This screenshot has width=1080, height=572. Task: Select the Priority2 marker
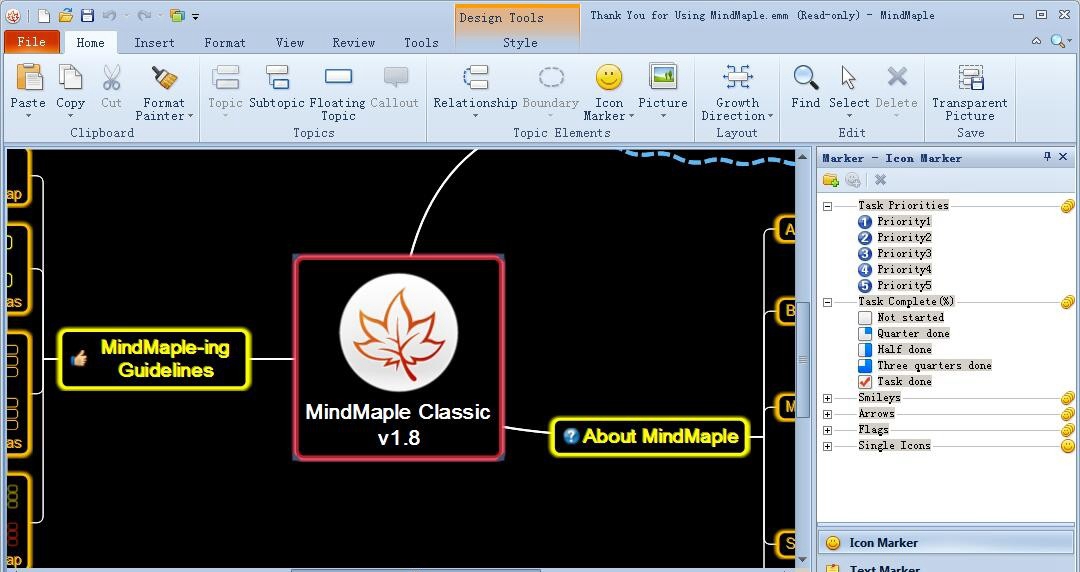[x=895, y=237]
